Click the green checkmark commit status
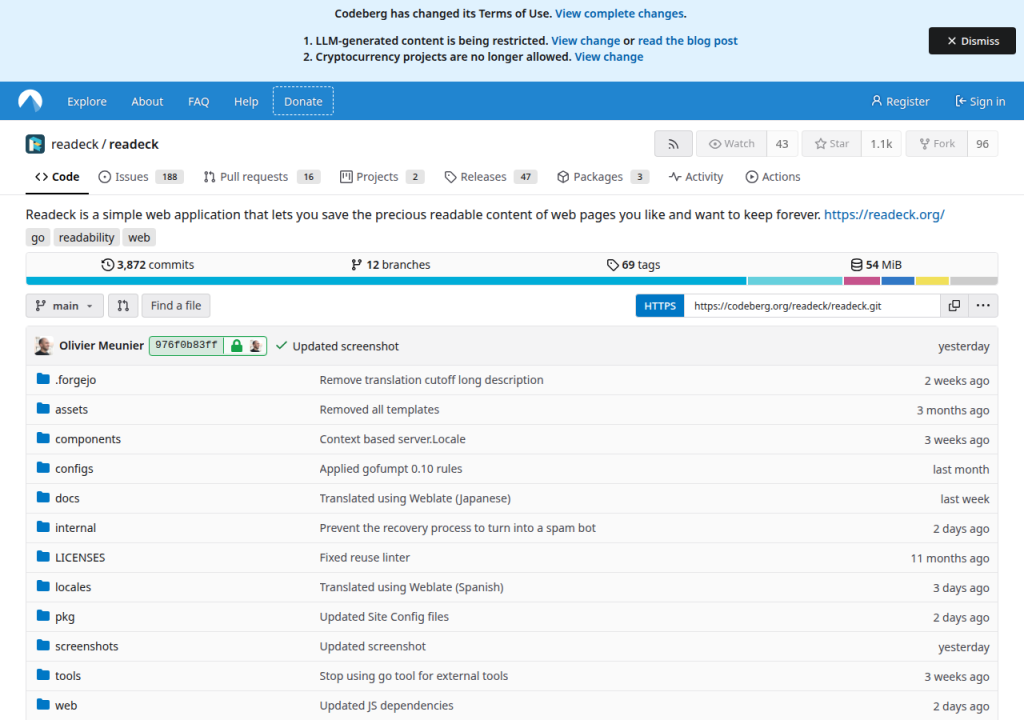The width and height of the screenshot is (1024, 720). (x=281, y=346)
